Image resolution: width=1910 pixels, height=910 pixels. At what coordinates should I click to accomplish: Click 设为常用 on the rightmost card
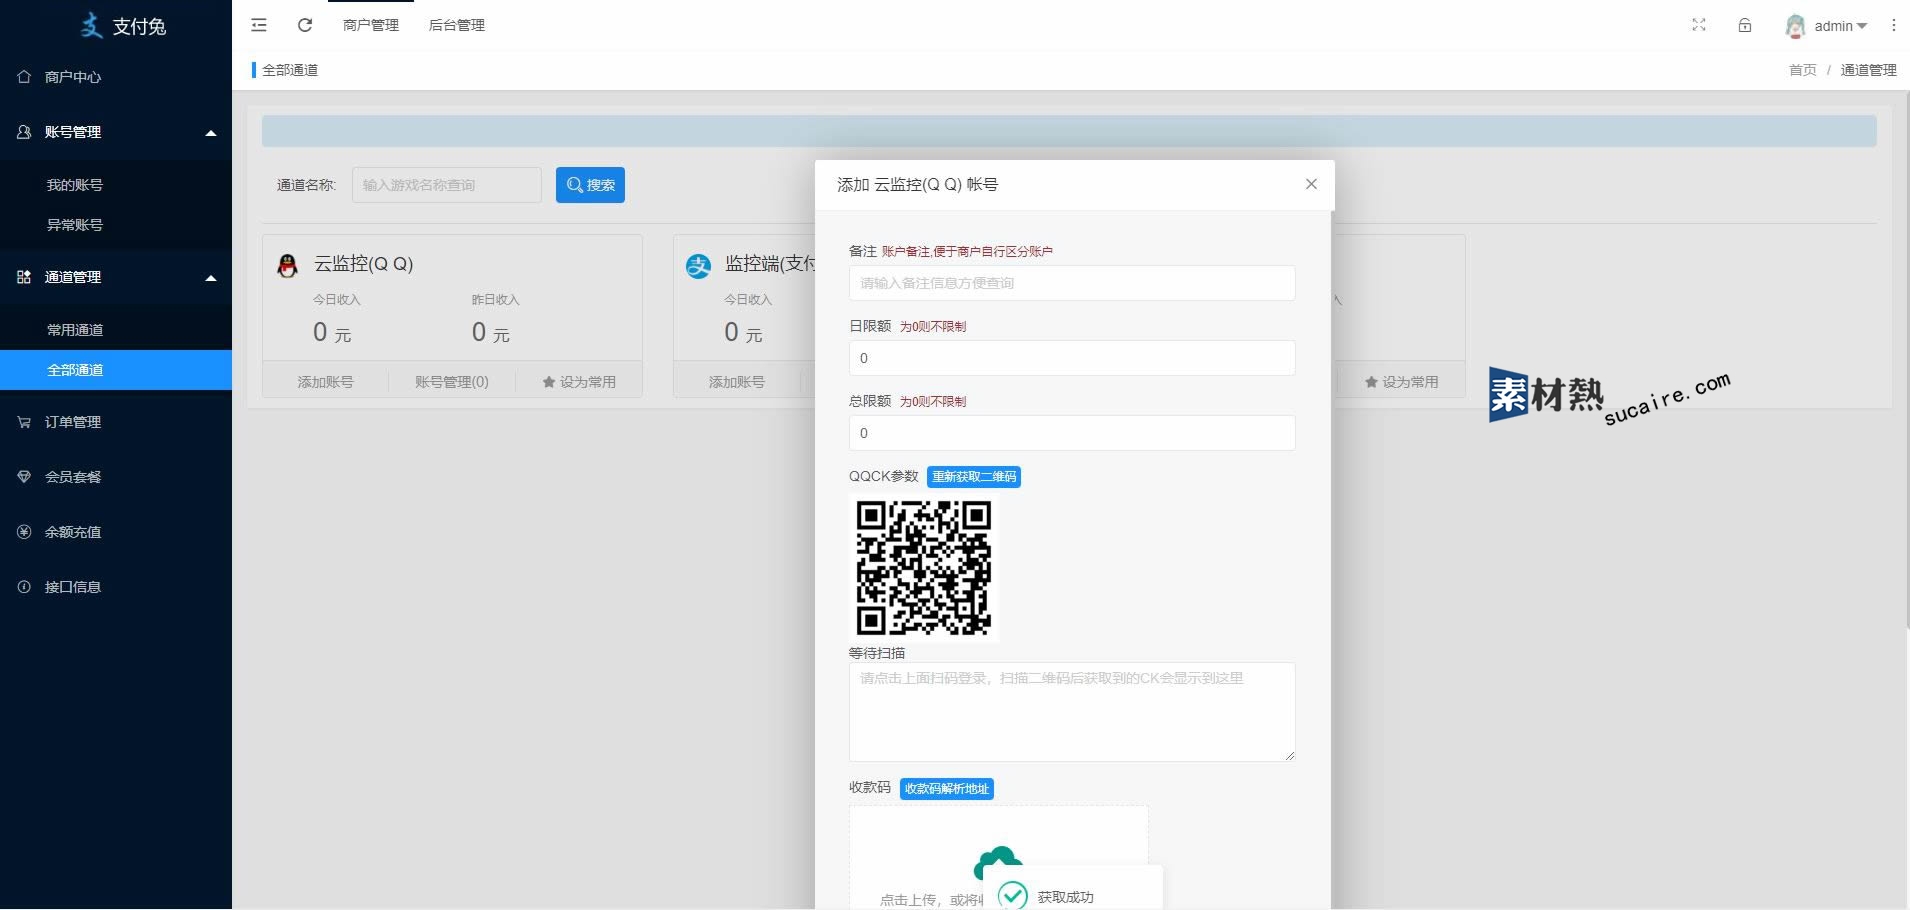pos(1402,382)
